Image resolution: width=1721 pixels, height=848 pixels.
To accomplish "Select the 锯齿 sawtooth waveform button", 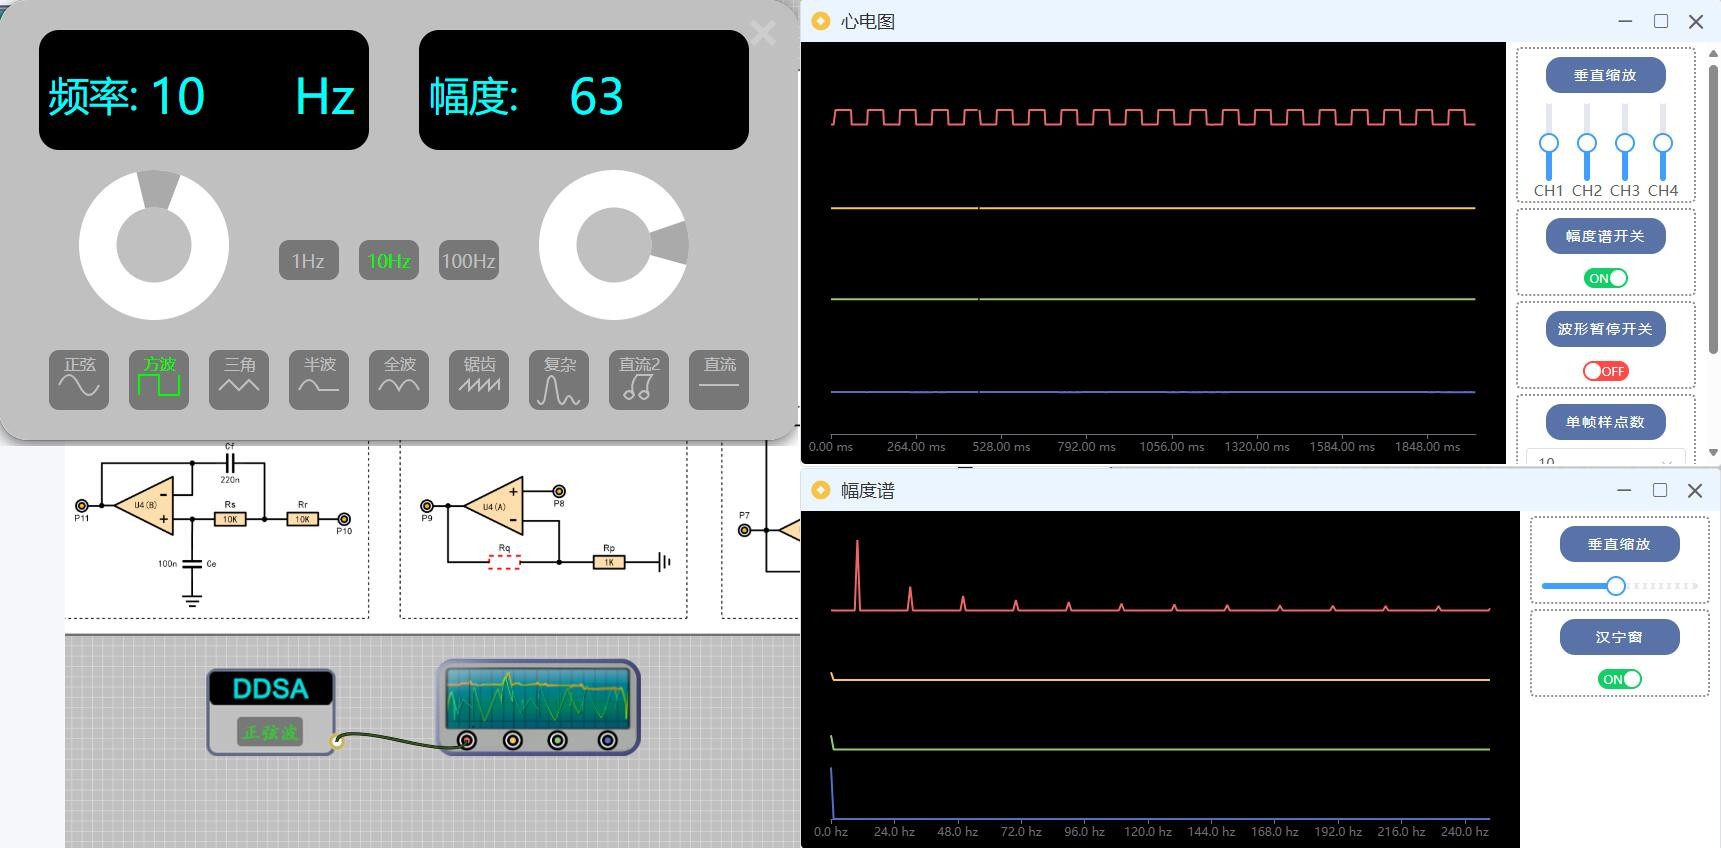I will pyautogui.click(x=479, y=380).
